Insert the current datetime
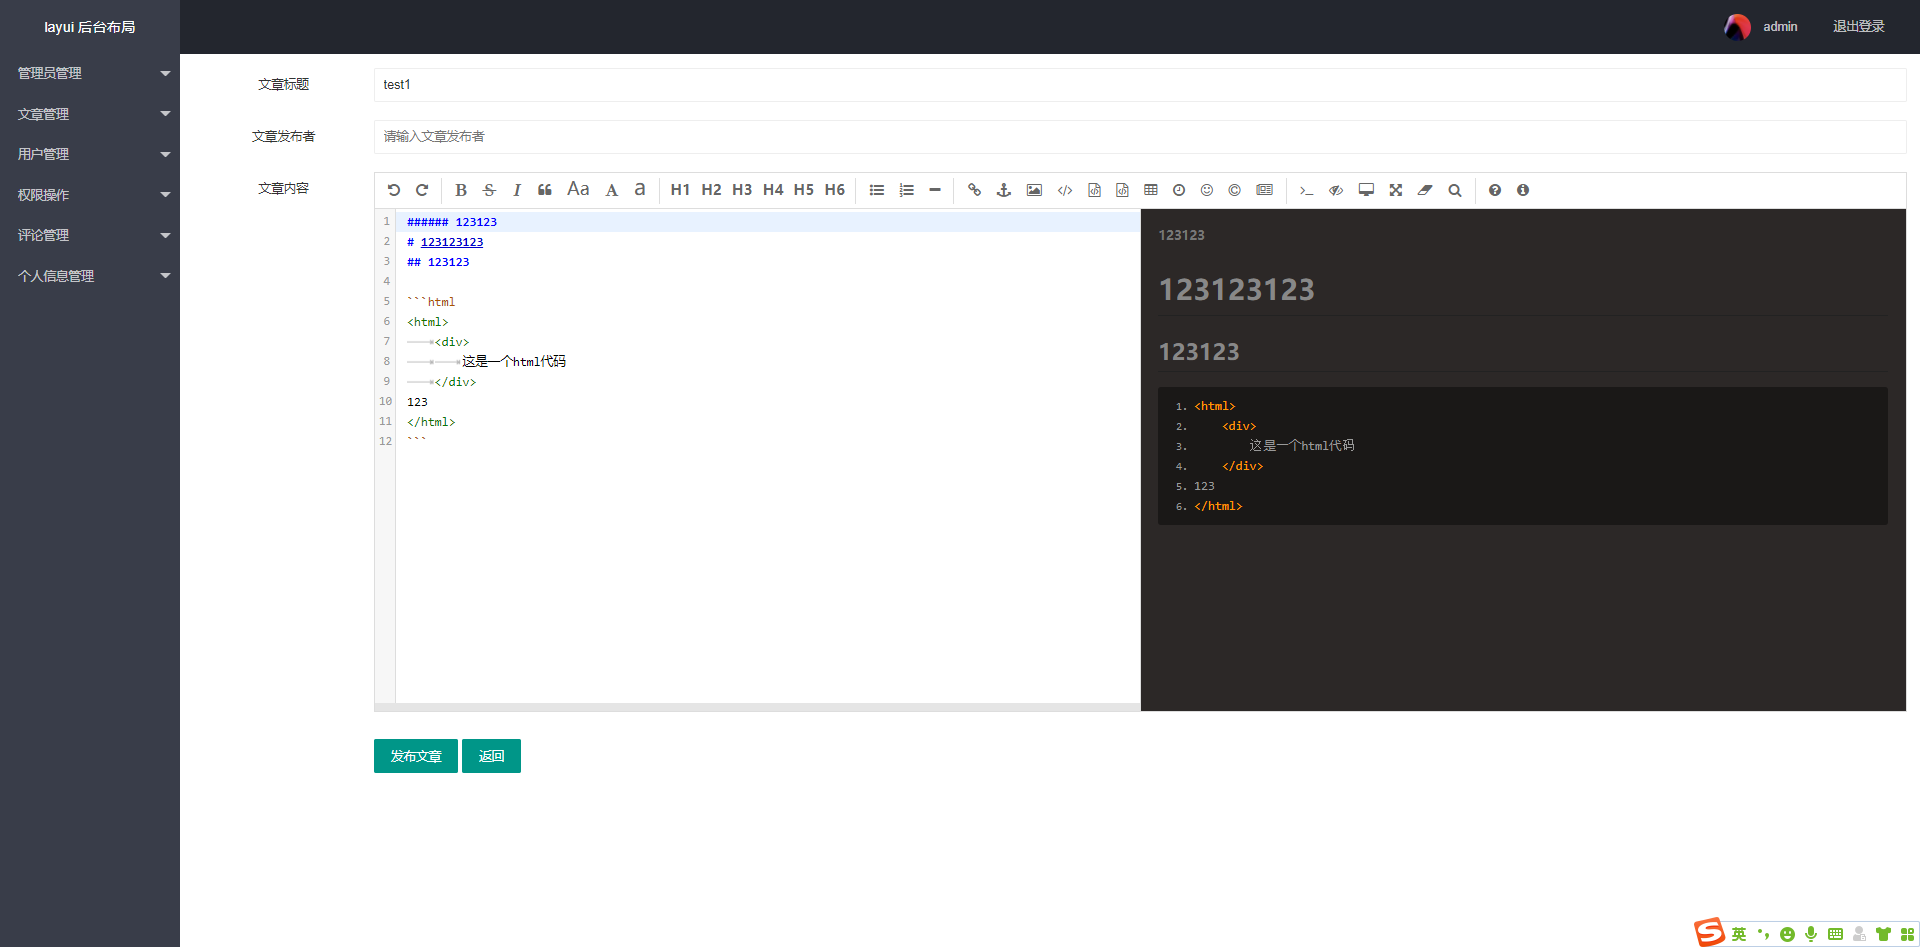The width and height of the screenshot is (1920, 947). tap(1179, 190)
